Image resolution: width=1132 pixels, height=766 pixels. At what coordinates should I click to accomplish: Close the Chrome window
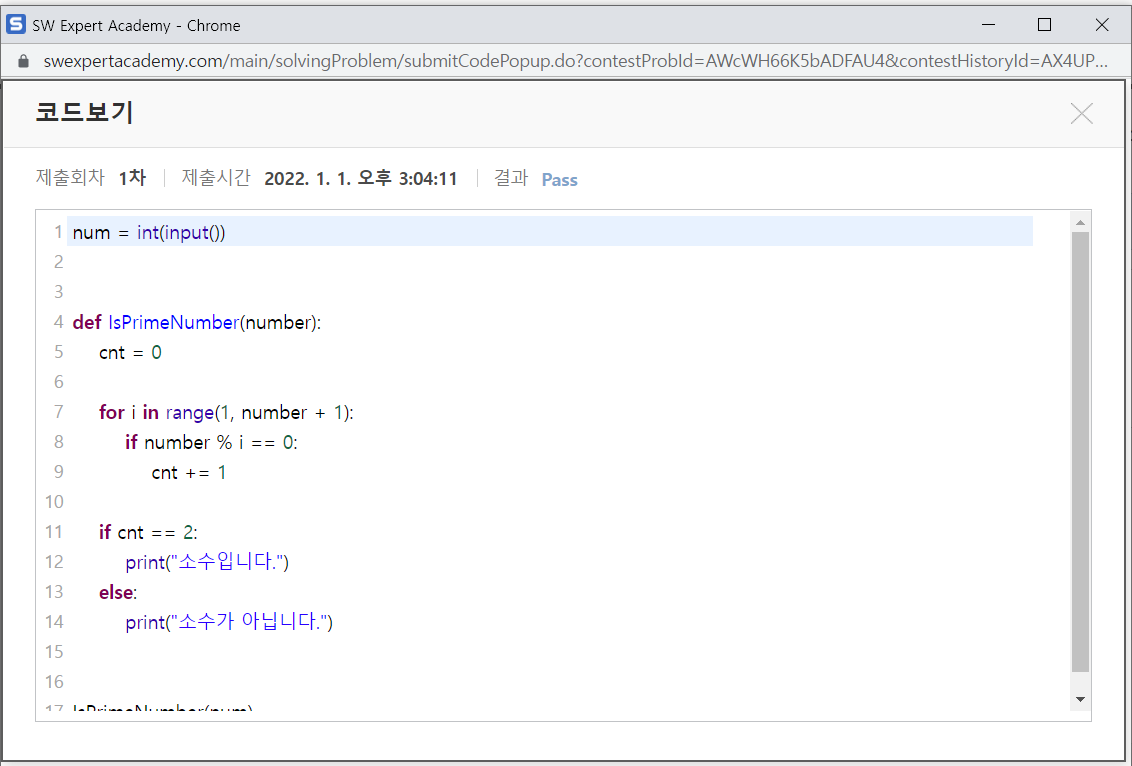click(x=1102, y=25)
